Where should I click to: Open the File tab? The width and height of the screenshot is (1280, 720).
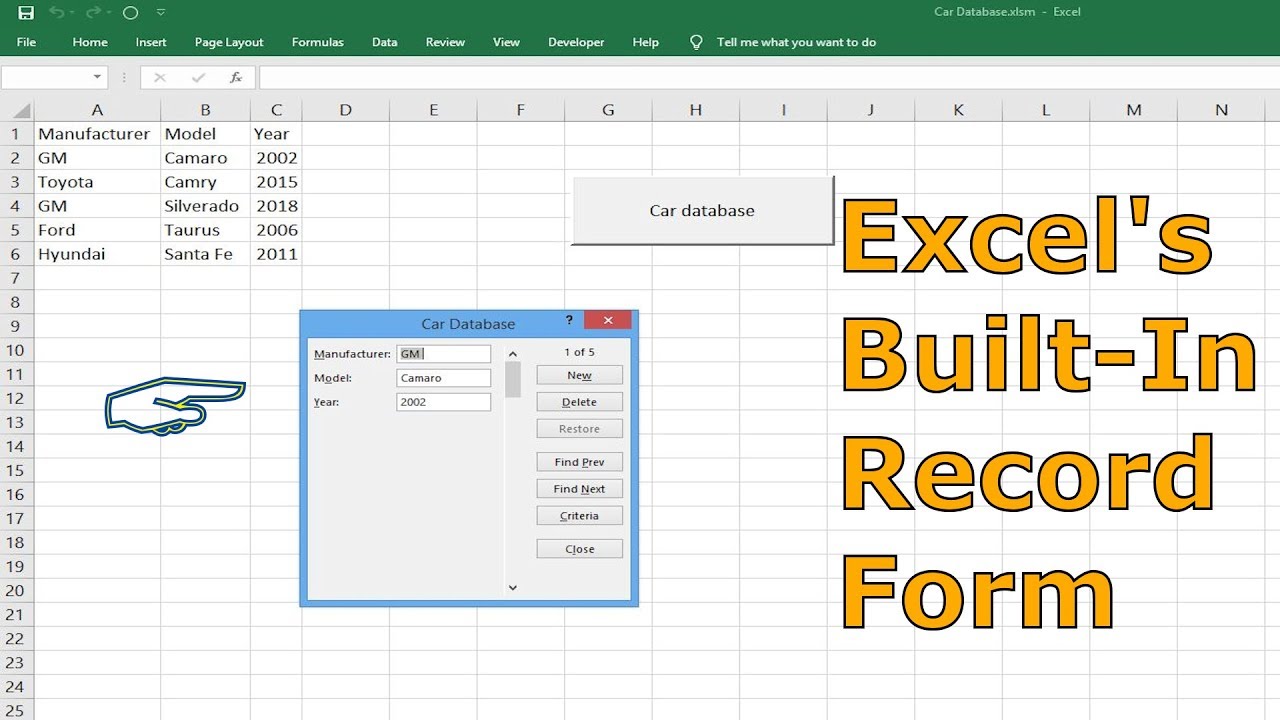click(x=26, y=42)
